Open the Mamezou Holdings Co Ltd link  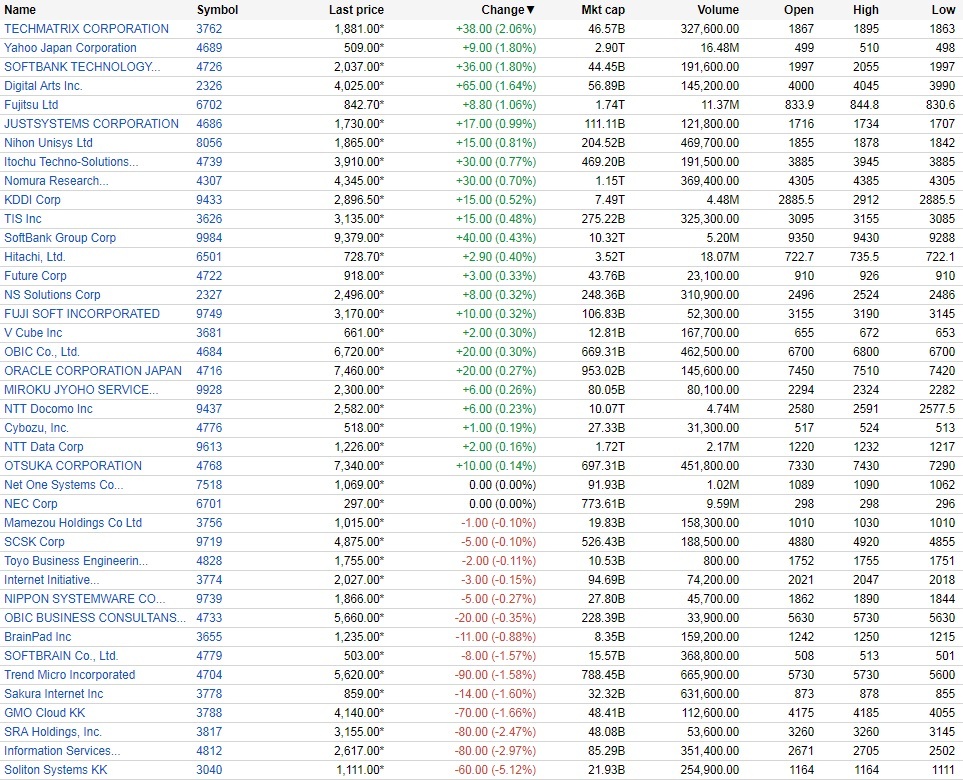click(x=73, y=524)
